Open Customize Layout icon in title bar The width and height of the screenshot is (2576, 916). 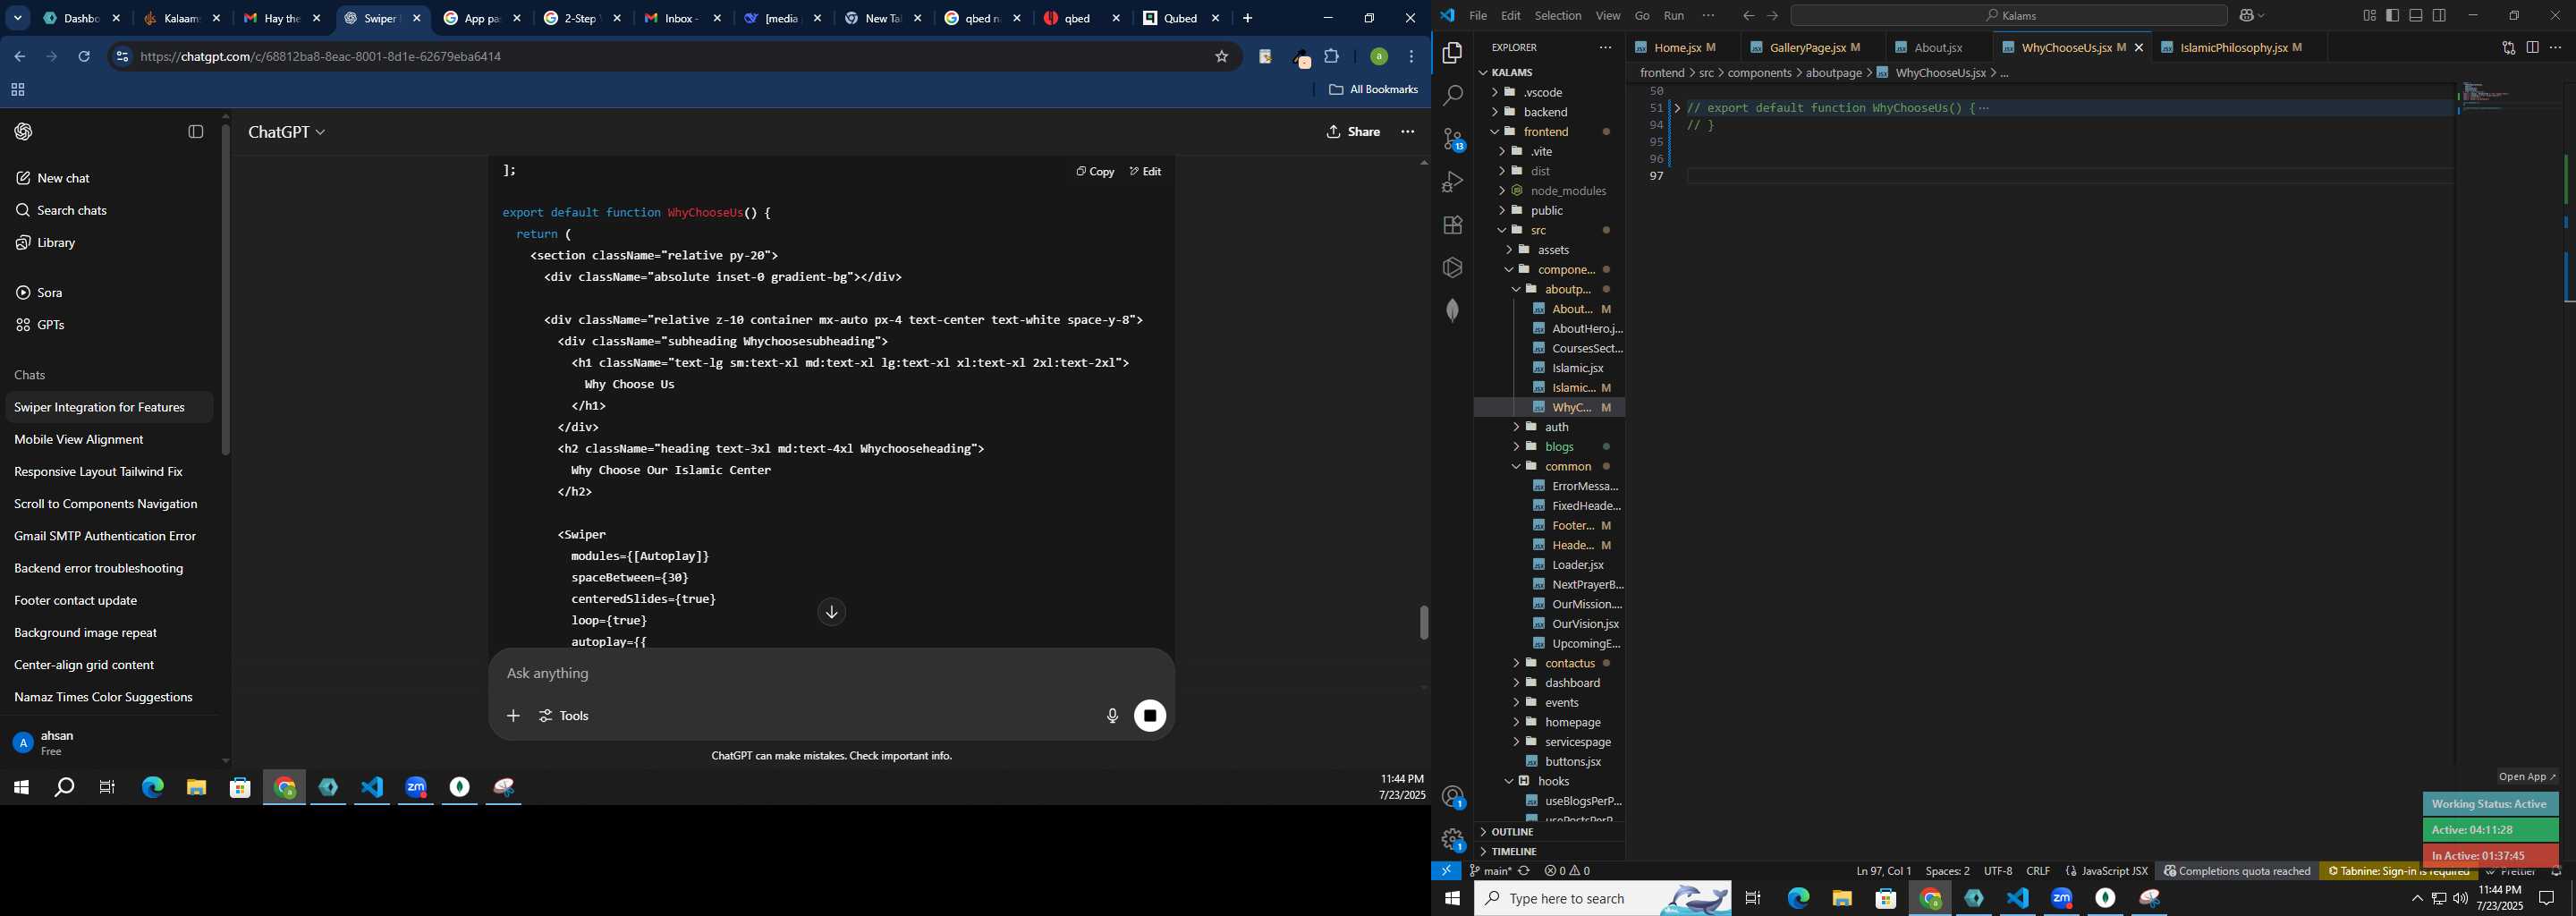click(x=2369, y=15)
